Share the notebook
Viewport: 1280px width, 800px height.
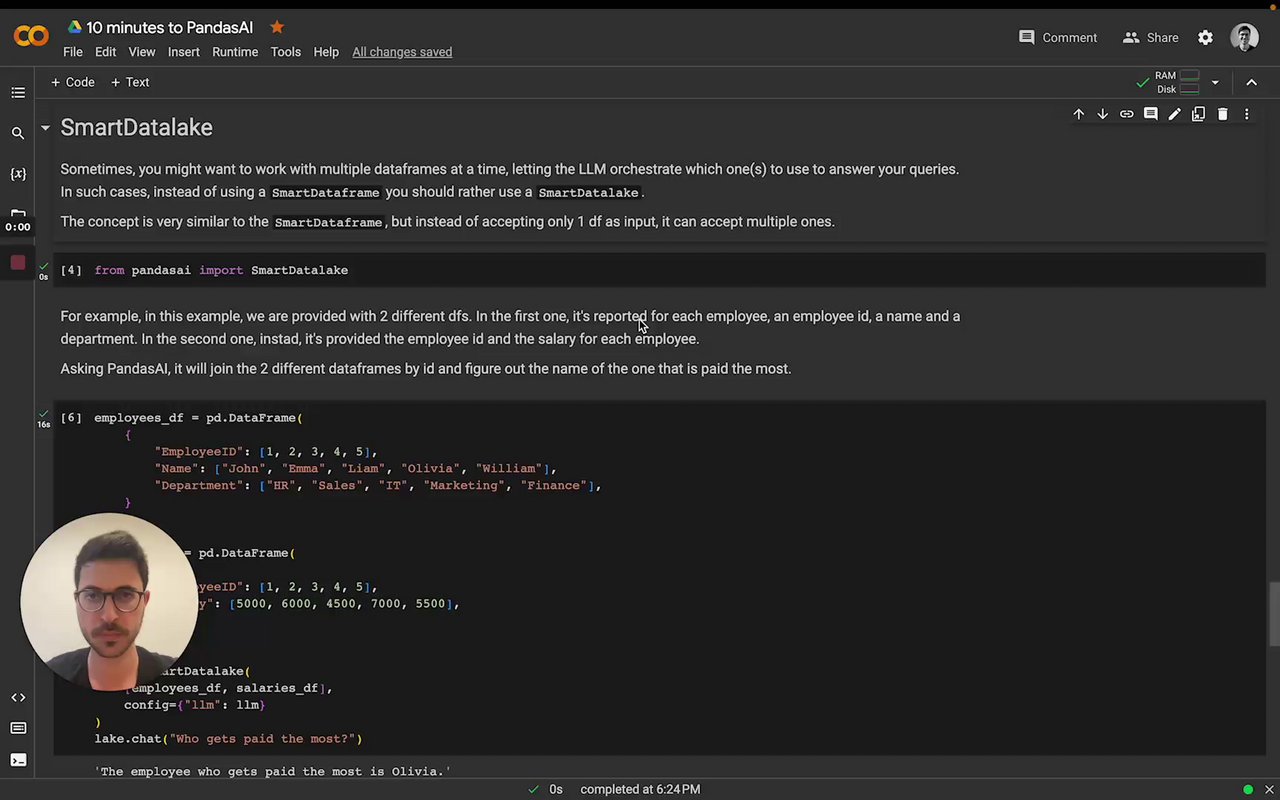click(1150, 37)
